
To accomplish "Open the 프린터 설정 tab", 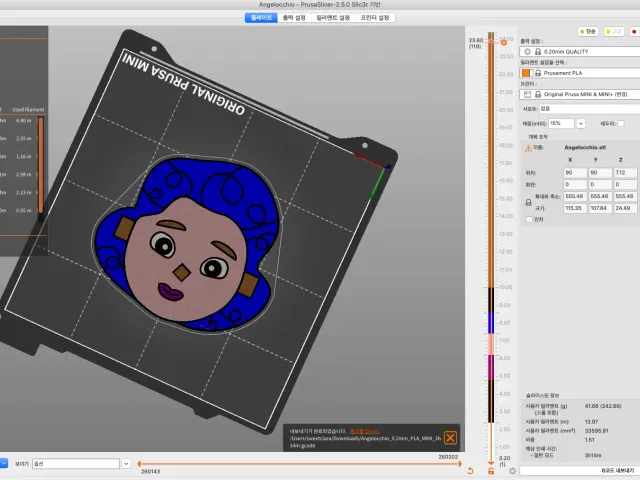I will pyautogui.click(x=375, y=18).
